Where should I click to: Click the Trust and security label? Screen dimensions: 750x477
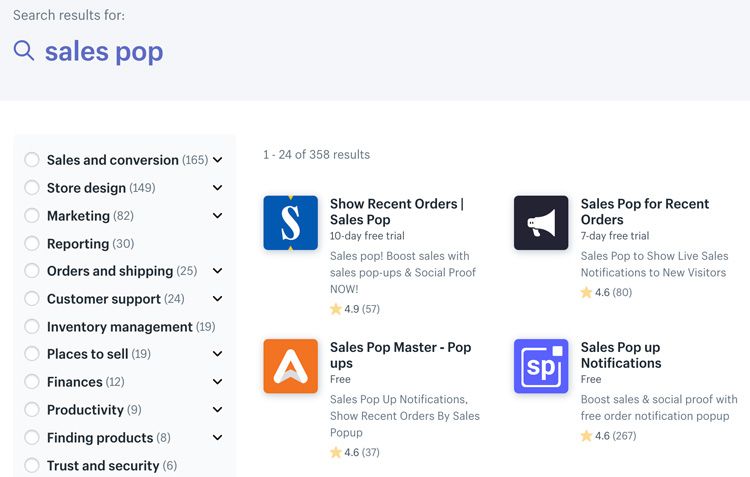tap(103, 466)
